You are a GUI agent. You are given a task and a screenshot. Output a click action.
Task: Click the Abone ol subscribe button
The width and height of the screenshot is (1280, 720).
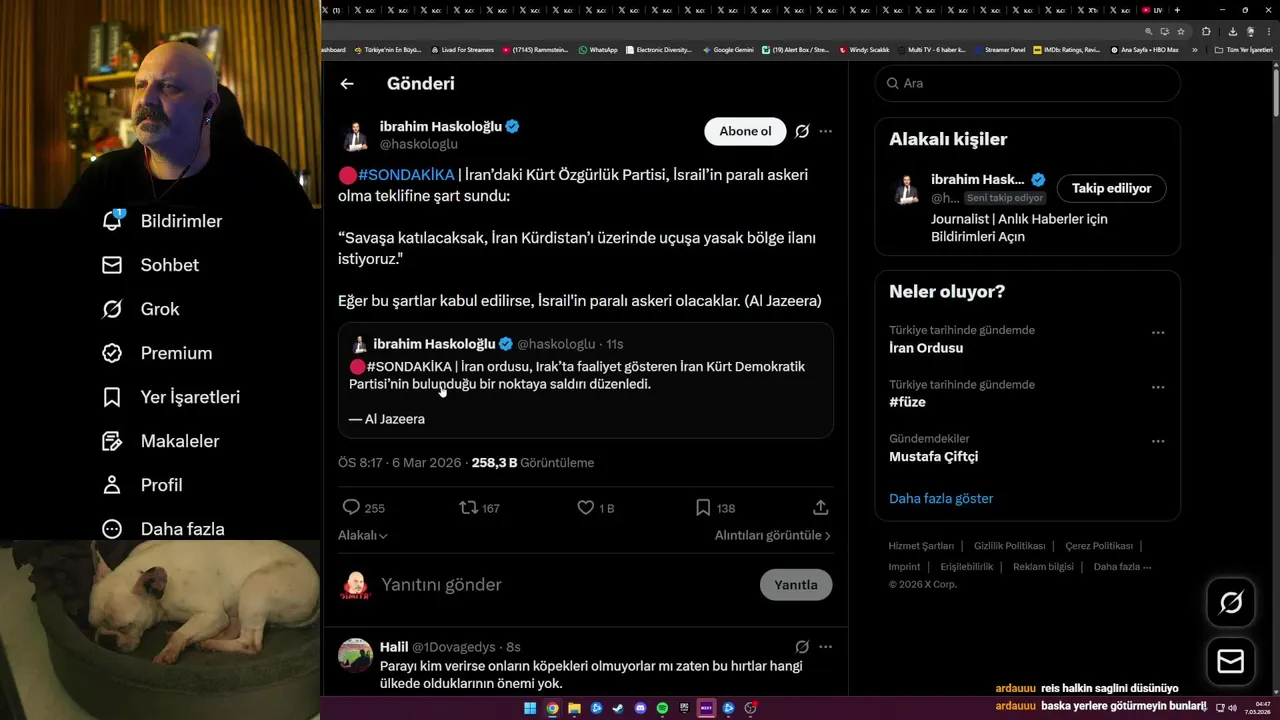(x=745, y=131)
